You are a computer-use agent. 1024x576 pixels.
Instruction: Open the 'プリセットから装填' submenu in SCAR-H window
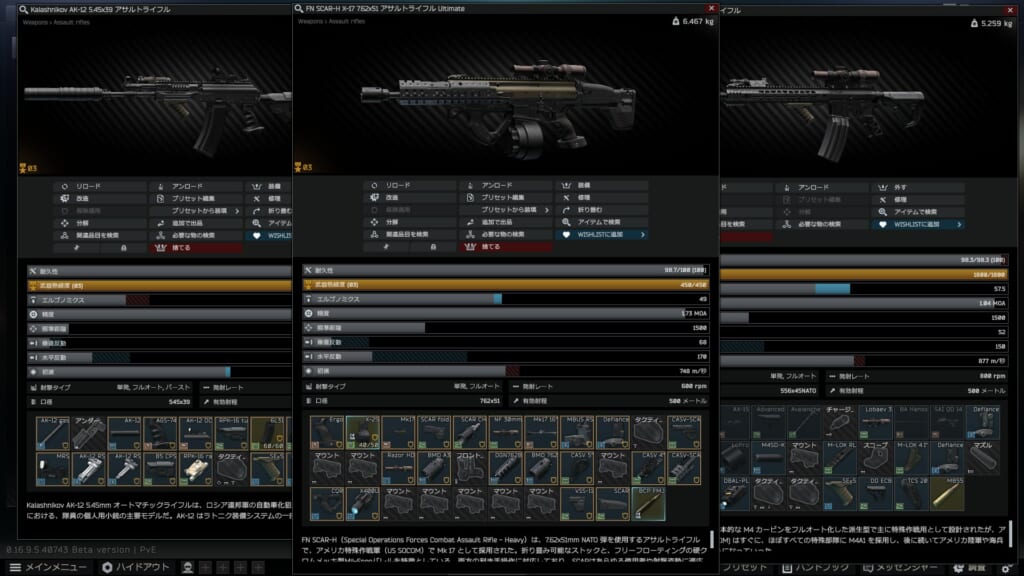[505, 210]
